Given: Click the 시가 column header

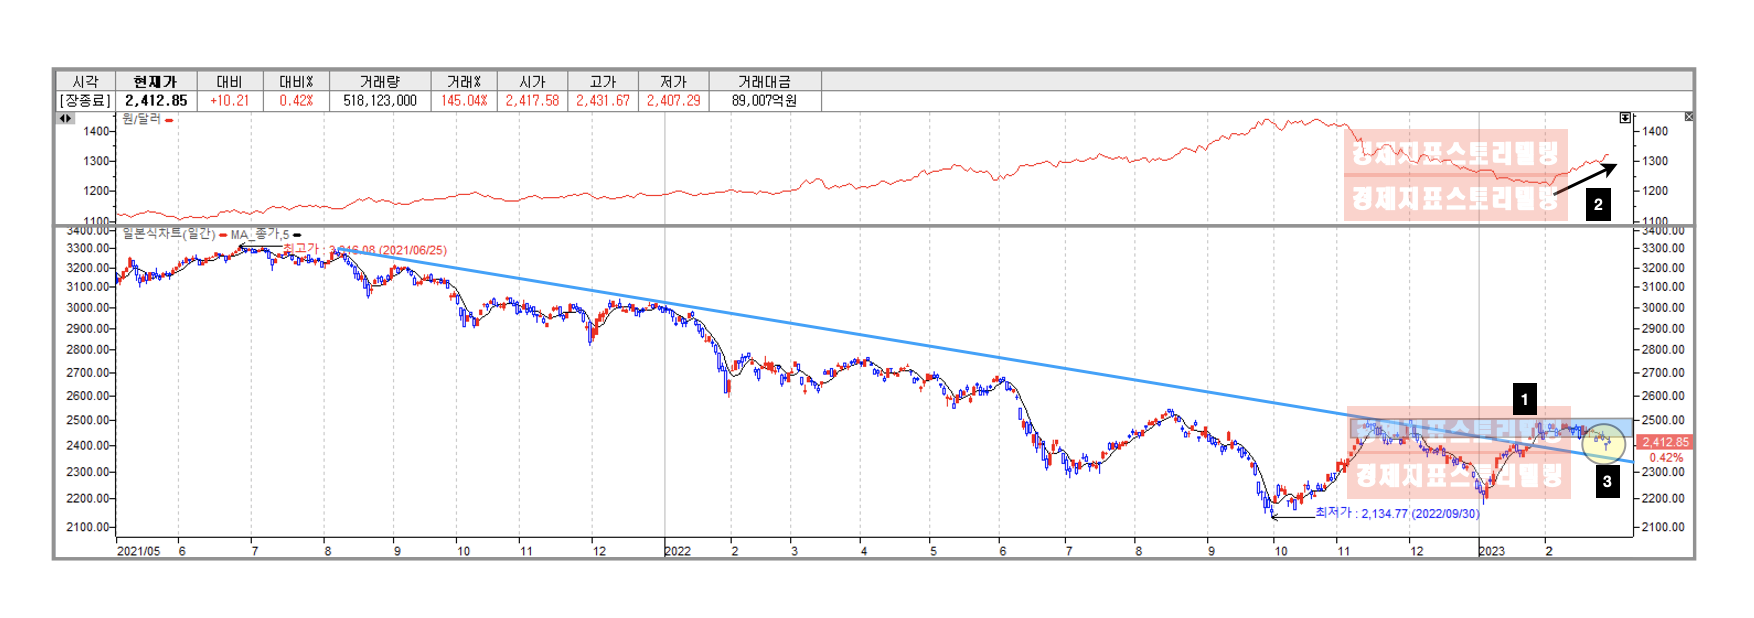Looking at the screenshot, I should (x=532, y=81).
